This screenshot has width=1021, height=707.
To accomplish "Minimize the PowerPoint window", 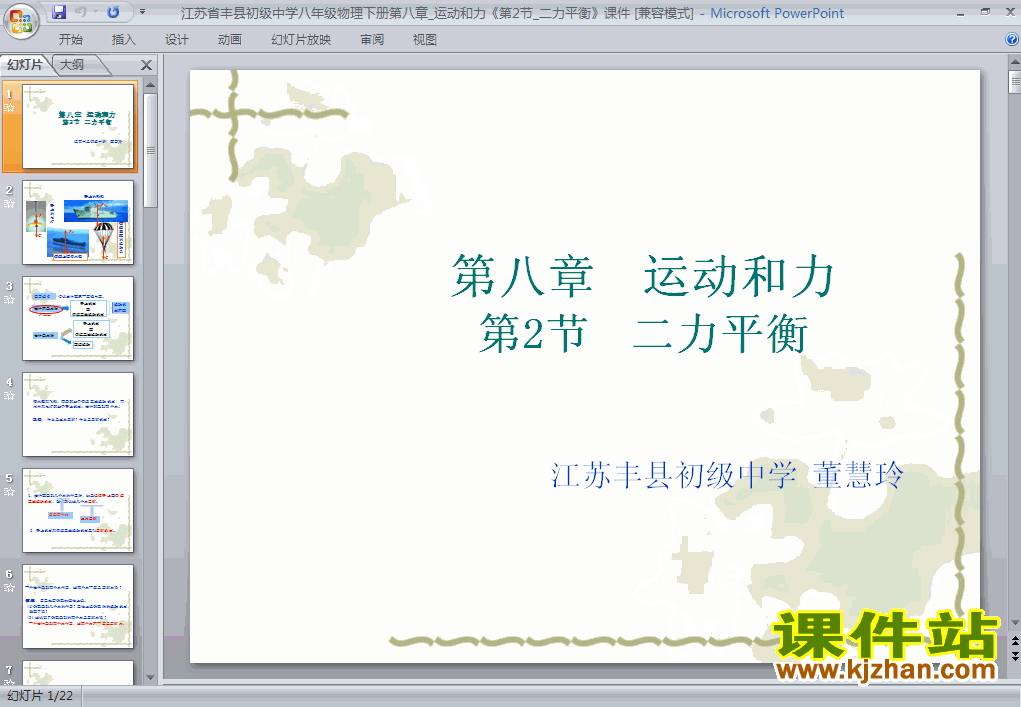I will [961, 12].
